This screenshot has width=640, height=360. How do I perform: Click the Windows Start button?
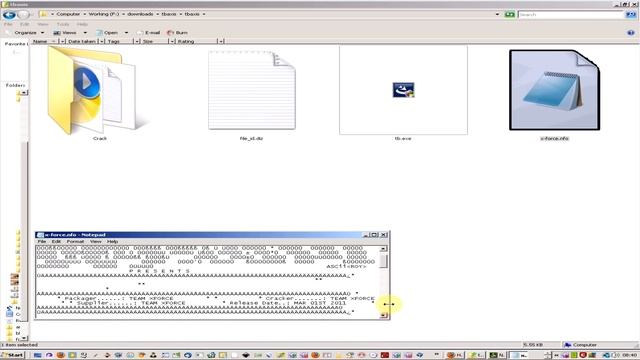click(x=13, y=355)
